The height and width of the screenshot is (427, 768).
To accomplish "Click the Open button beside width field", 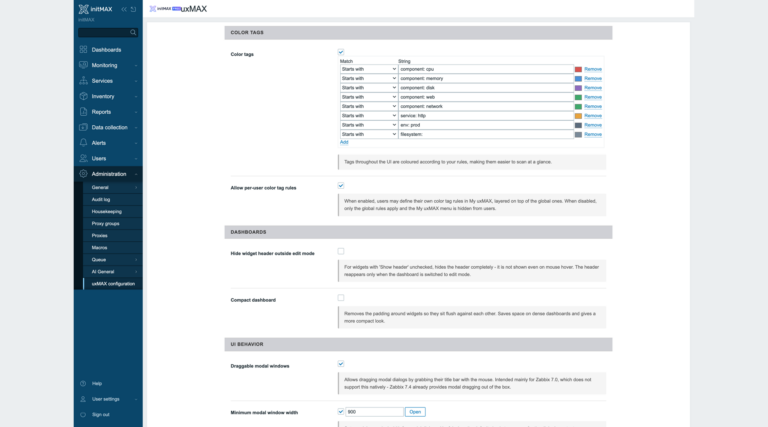I will point(415,412).
